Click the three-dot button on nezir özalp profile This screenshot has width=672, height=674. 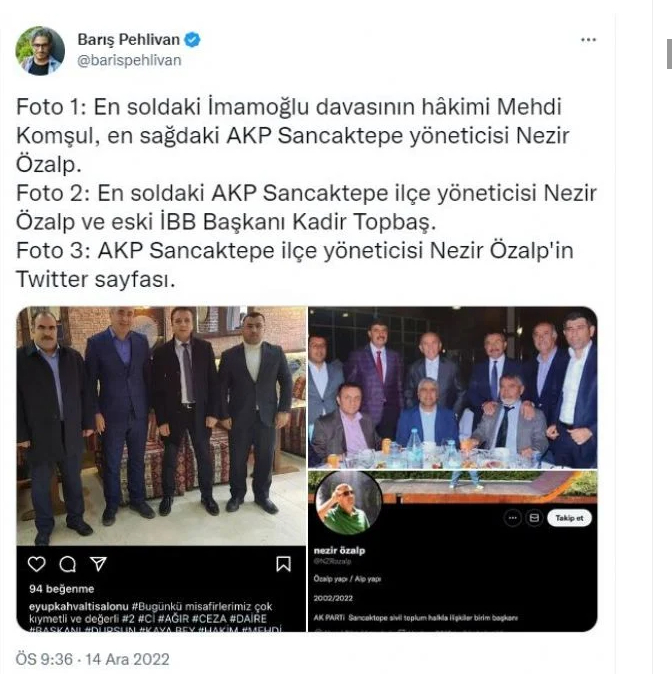512,518
